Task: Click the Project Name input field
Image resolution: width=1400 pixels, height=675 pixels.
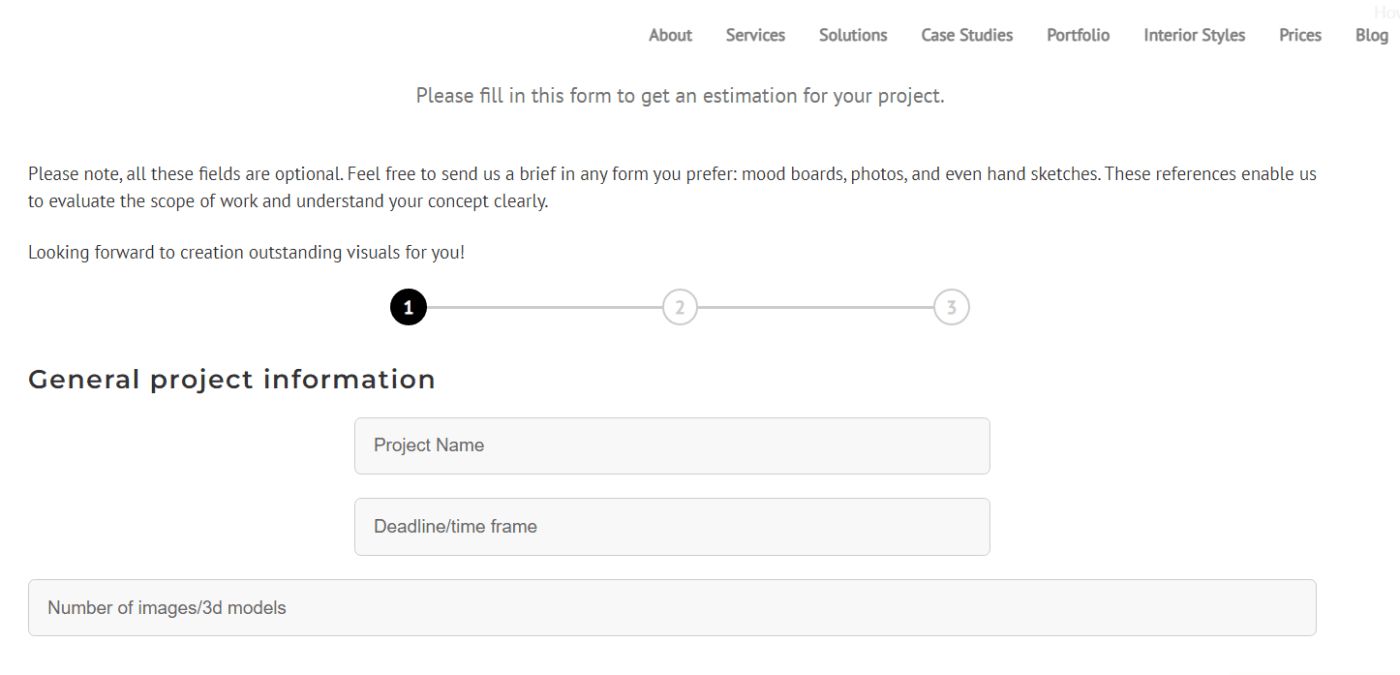Action: [671, 445]
